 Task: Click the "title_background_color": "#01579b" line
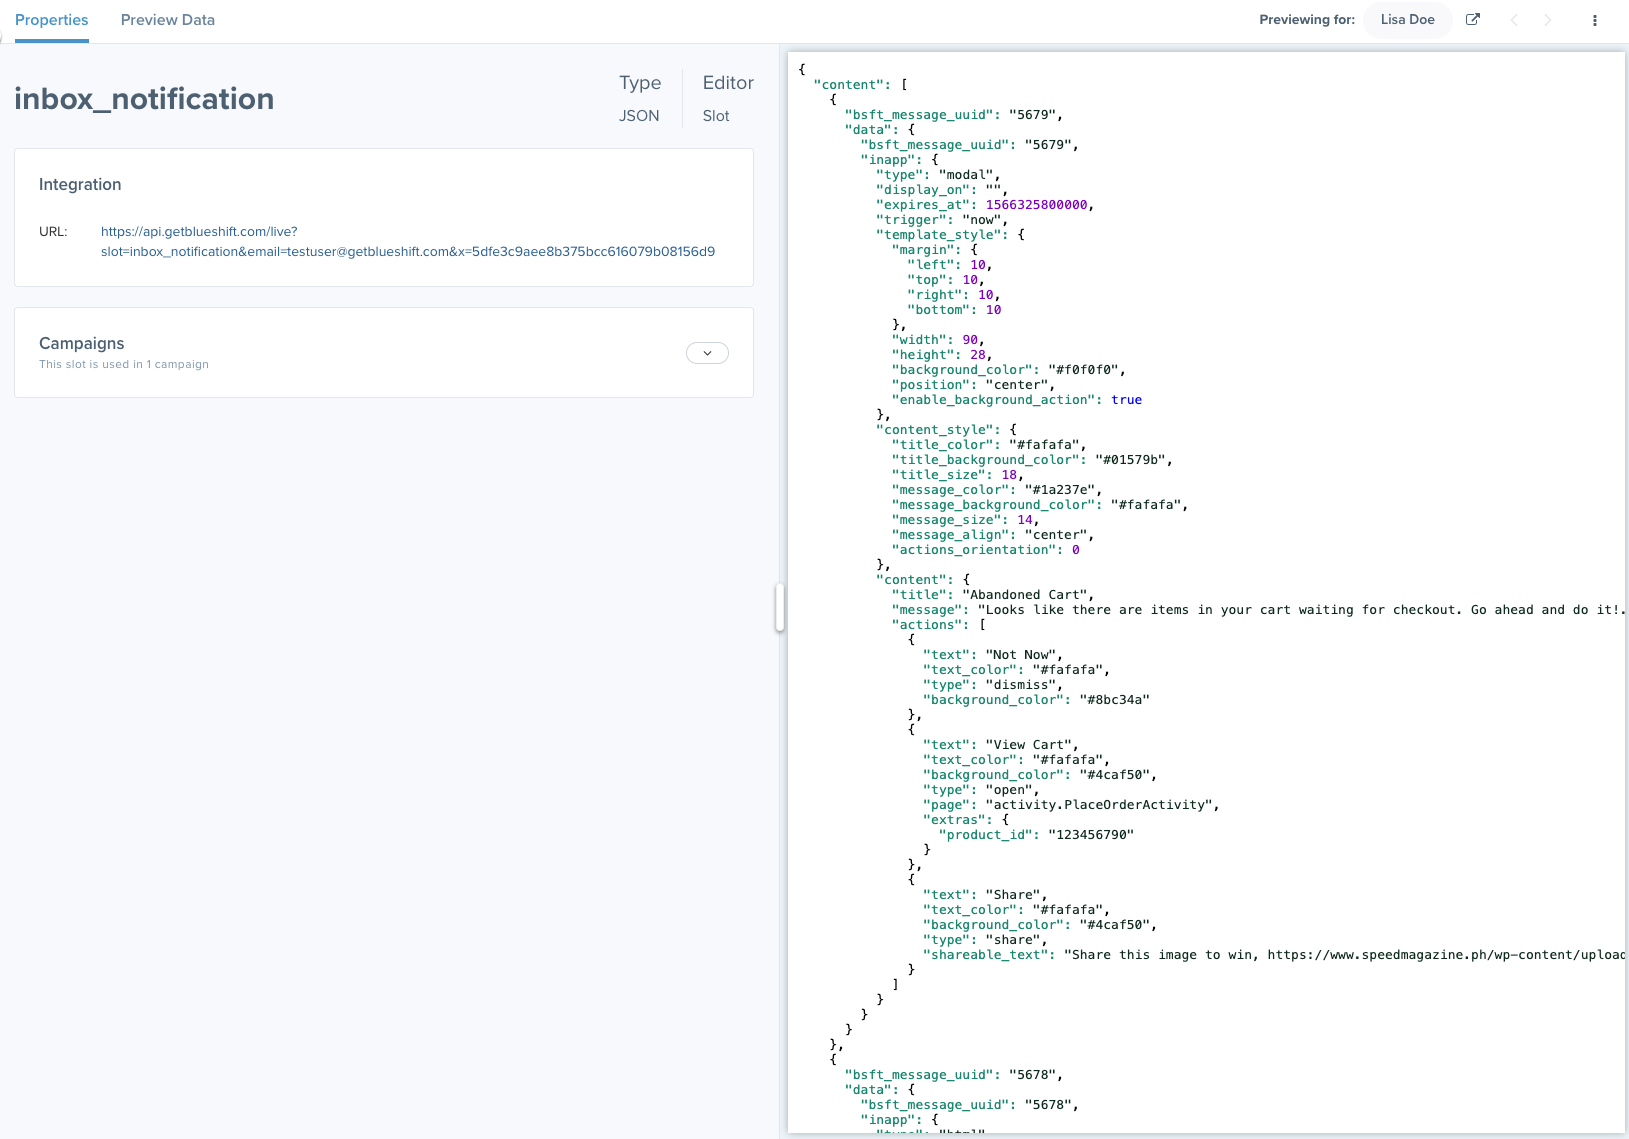click(1032, 460)
